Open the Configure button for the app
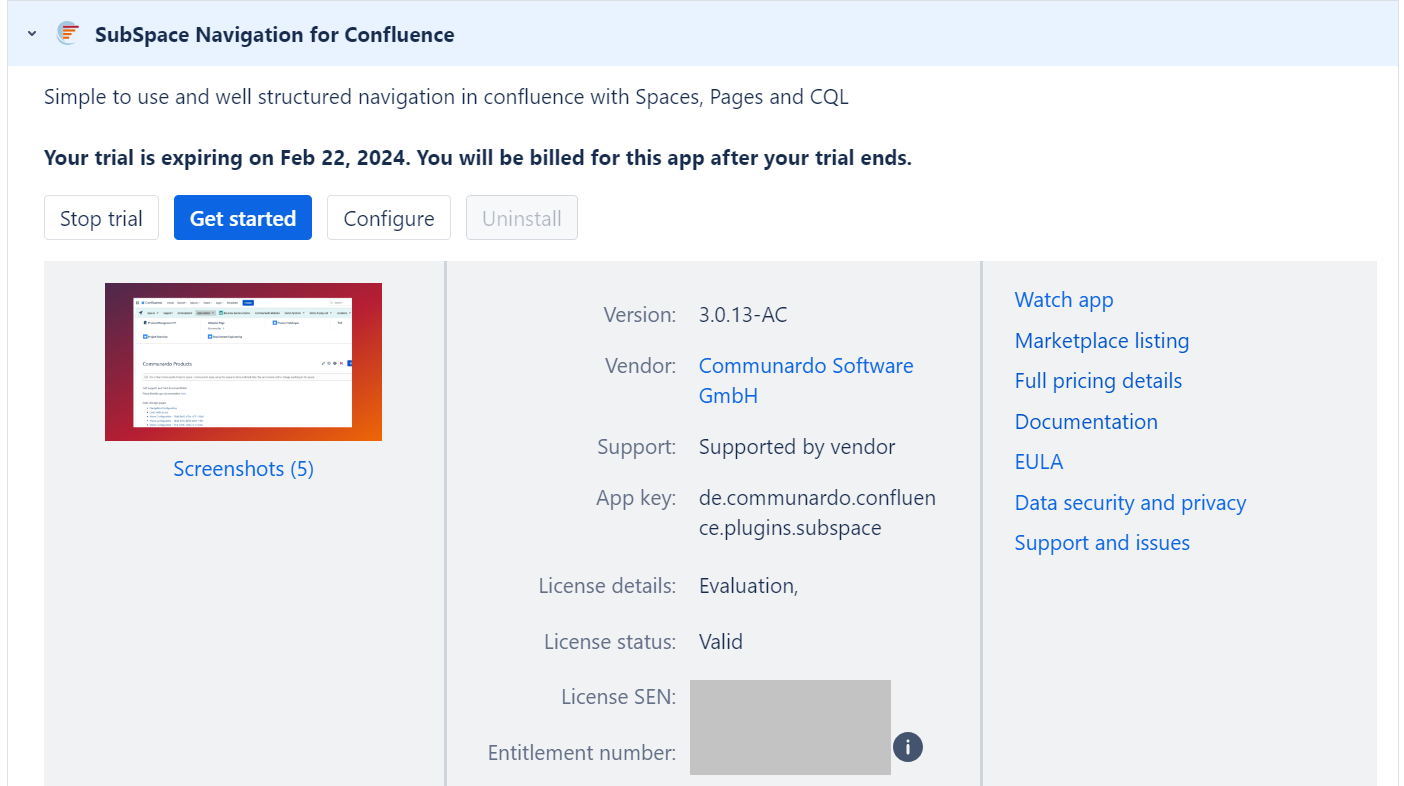The image size is (1404, 786). tap(389, 218)
